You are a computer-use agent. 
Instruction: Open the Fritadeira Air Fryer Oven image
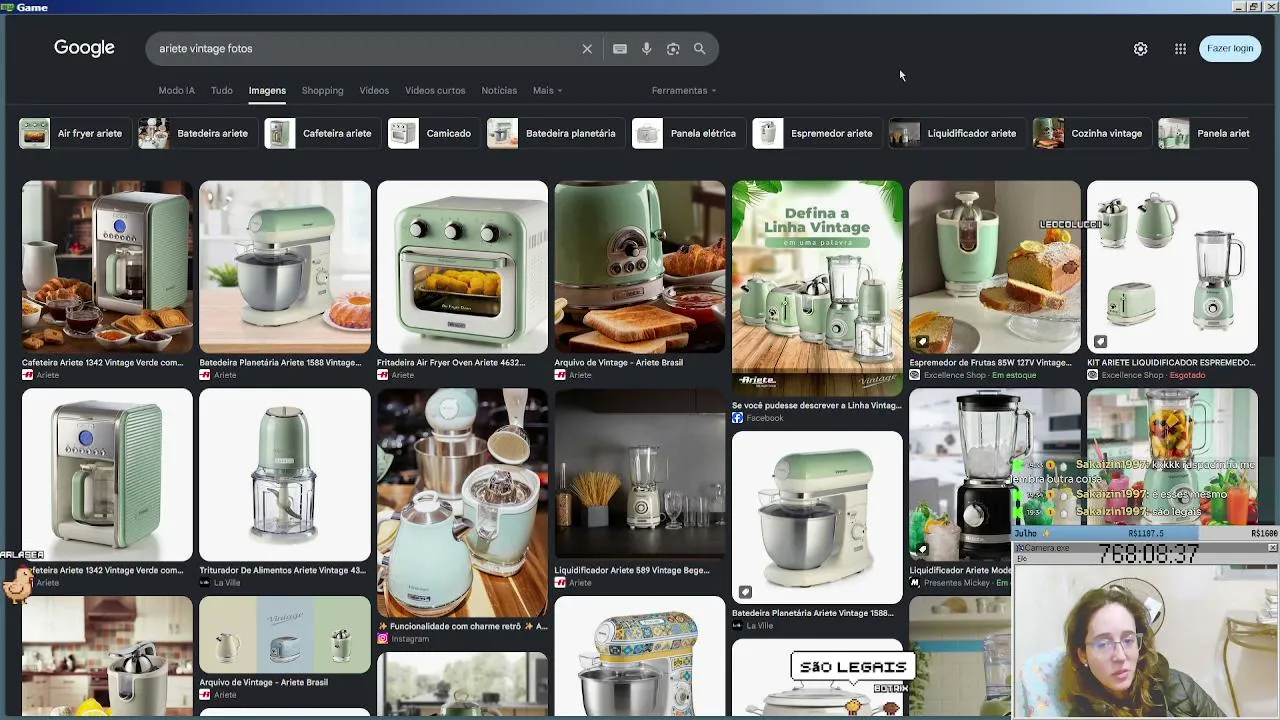[462, 267]
